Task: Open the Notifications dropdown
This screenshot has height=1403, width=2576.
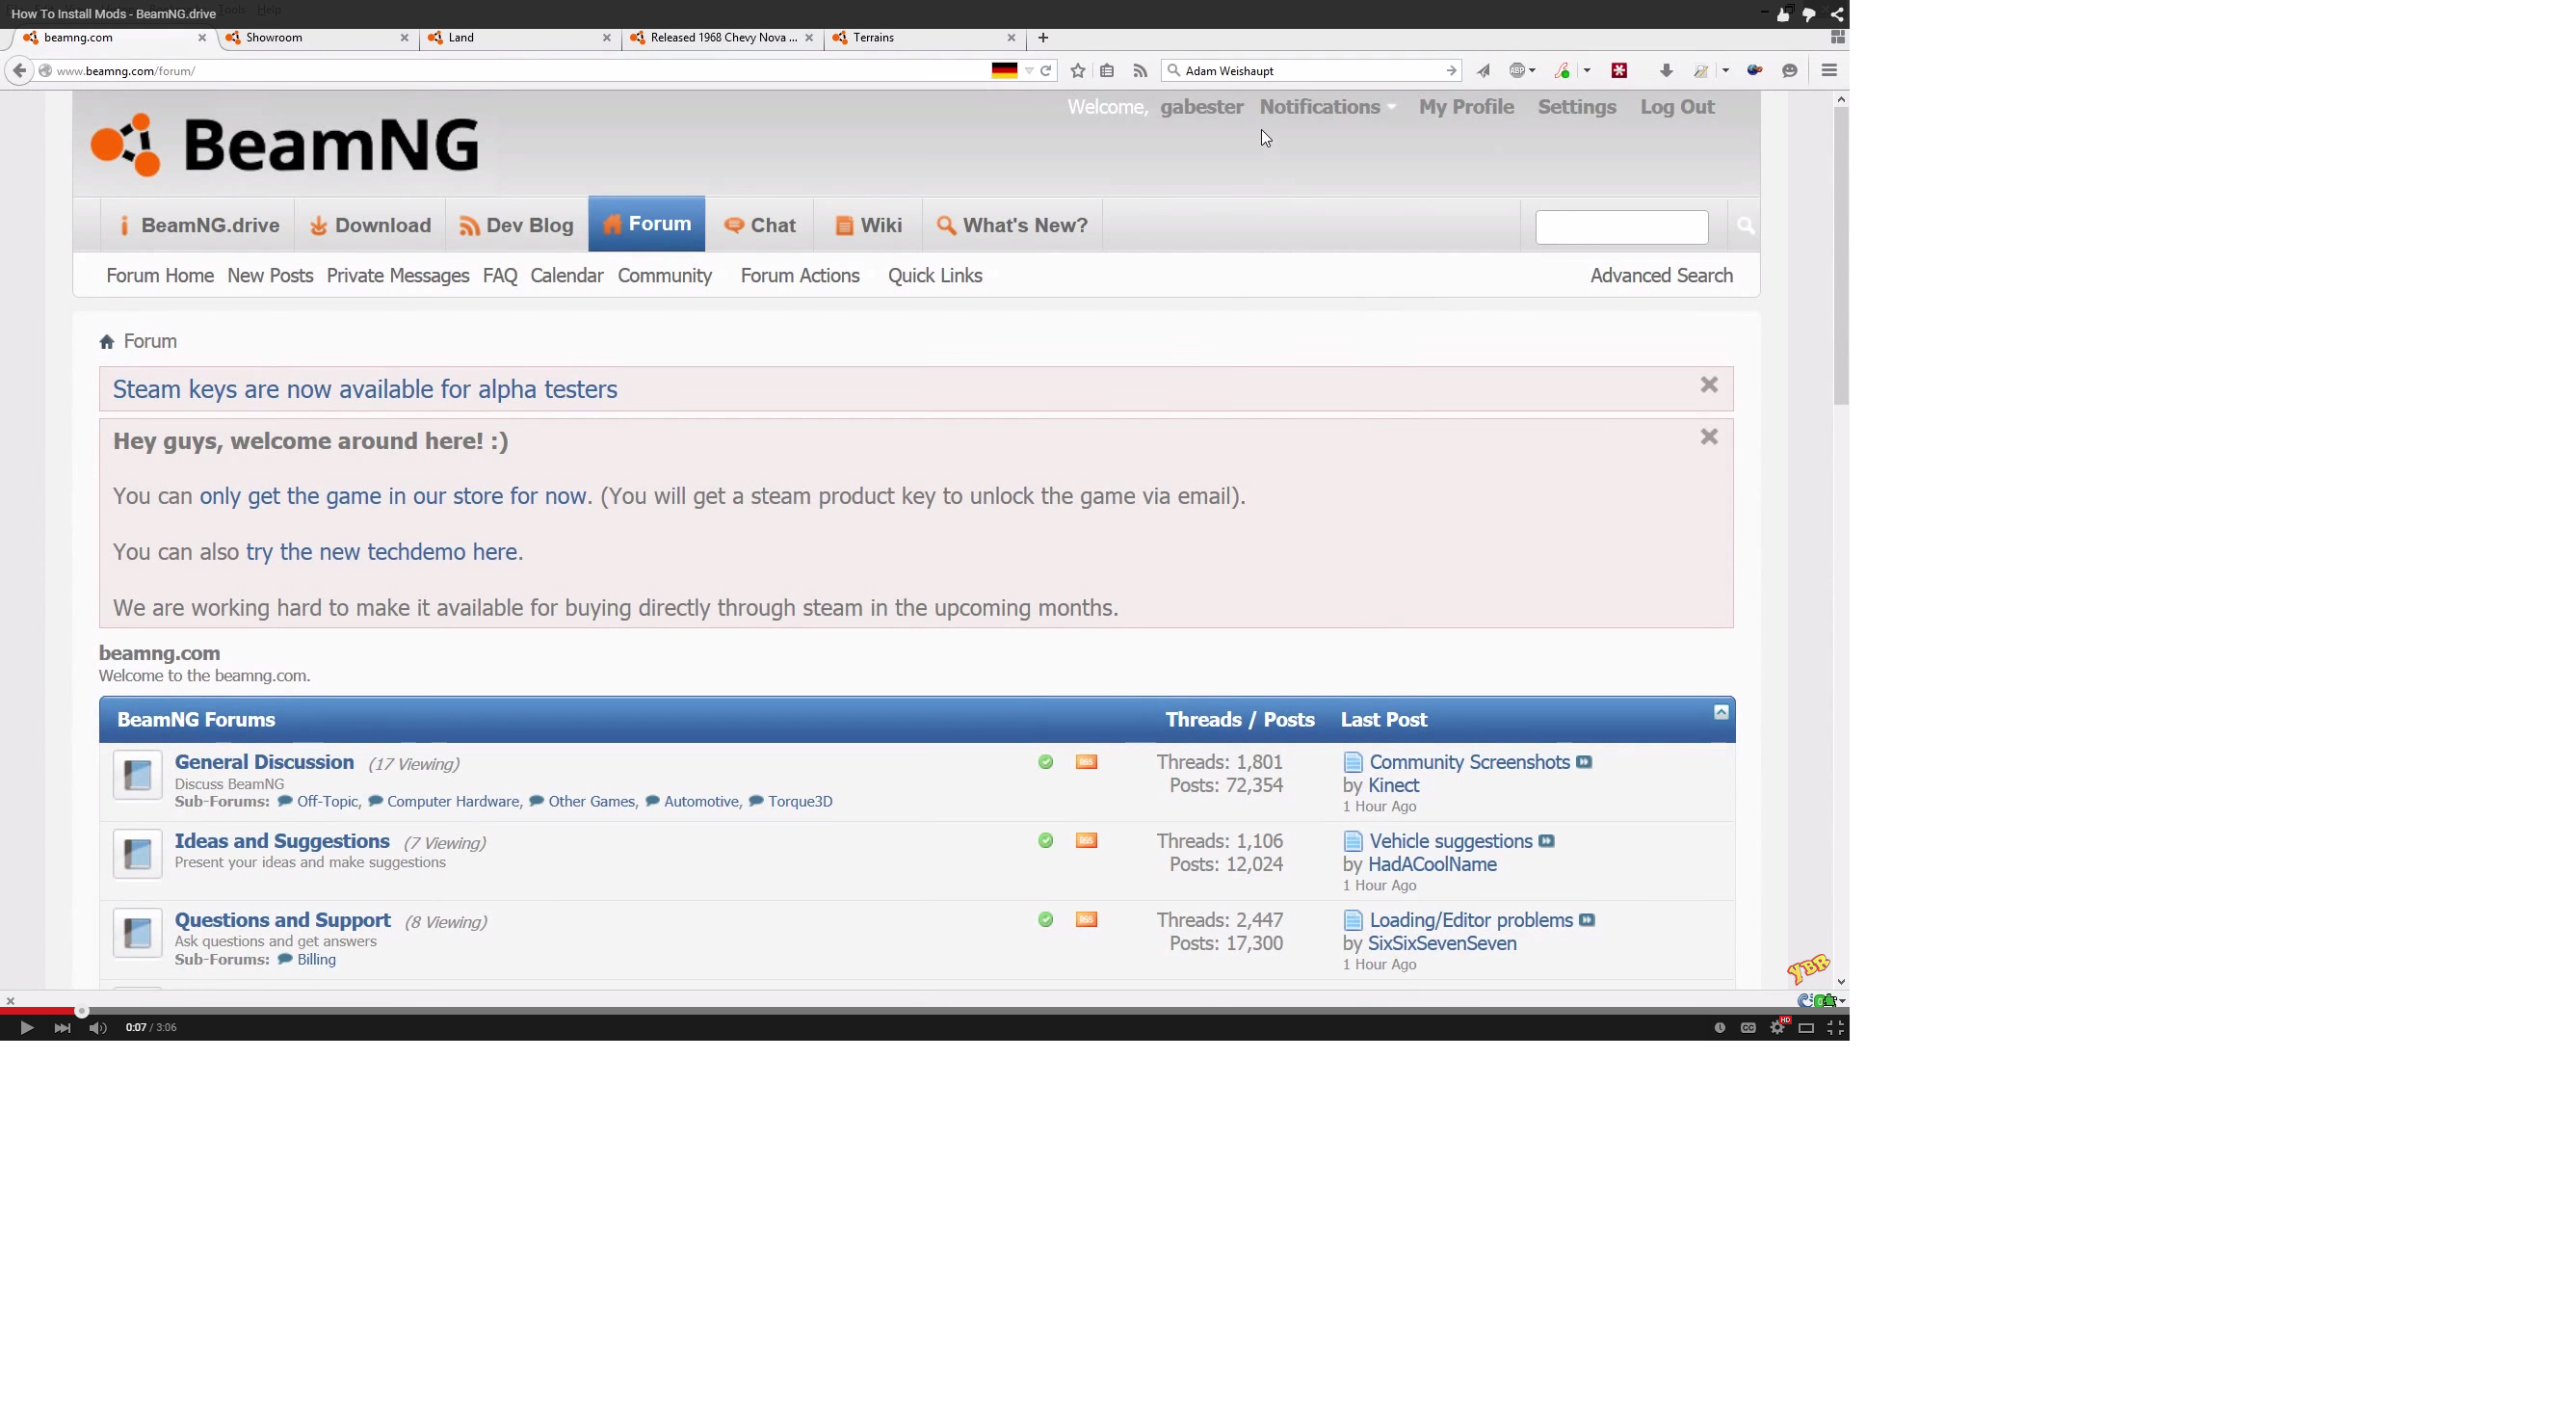Action: pyautogui.click(x=1327, y=107)
